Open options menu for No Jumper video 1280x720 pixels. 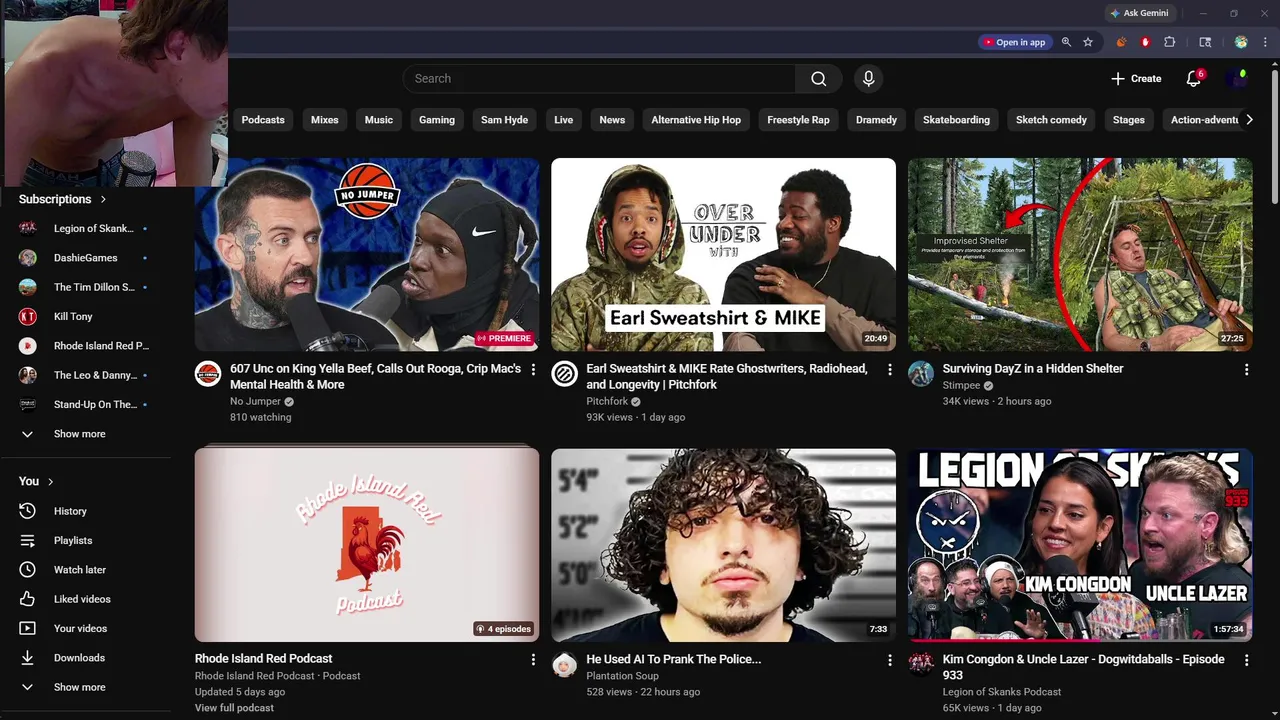coord(533,369)
